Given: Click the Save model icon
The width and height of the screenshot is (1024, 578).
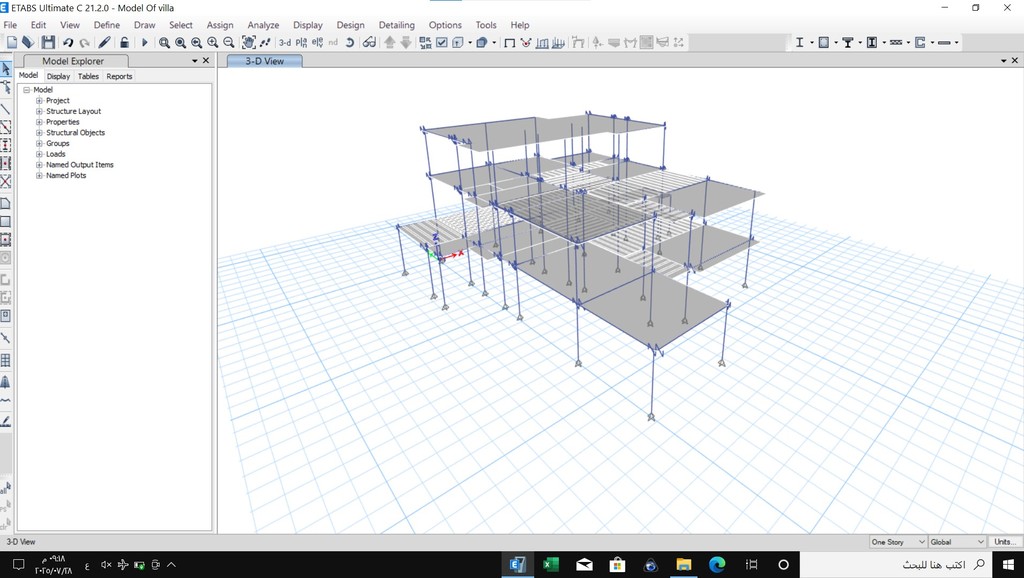Looking at the screenshot, I should pos(48,43).
